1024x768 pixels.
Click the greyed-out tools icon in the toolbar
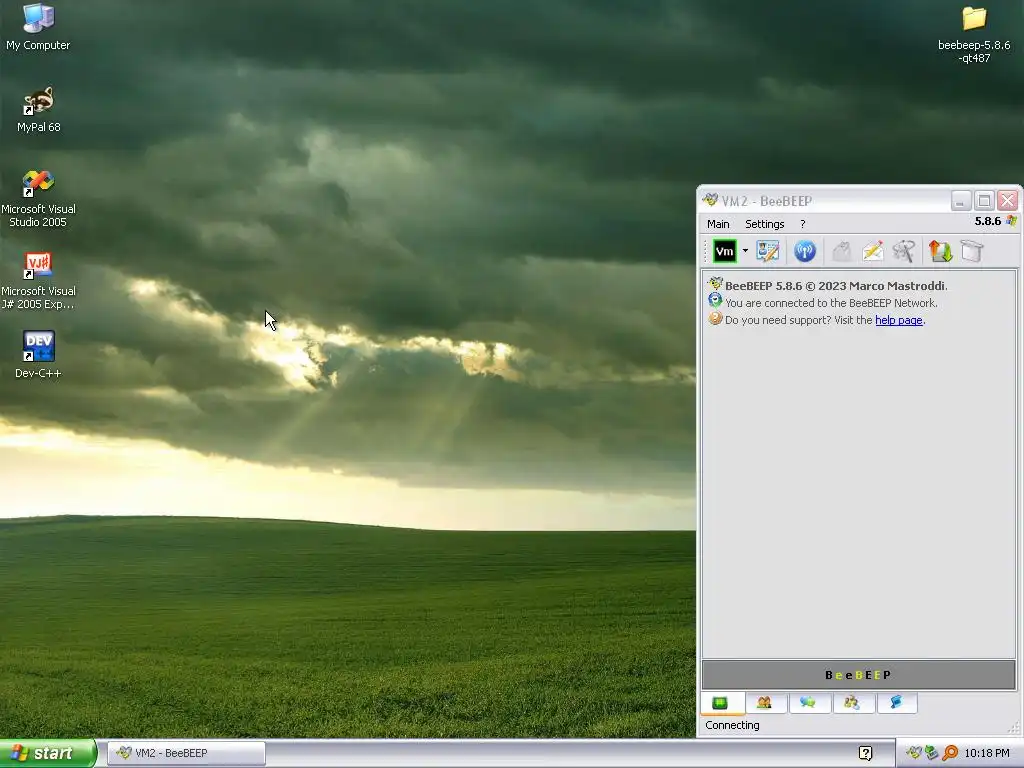click(x=904, y=251)
